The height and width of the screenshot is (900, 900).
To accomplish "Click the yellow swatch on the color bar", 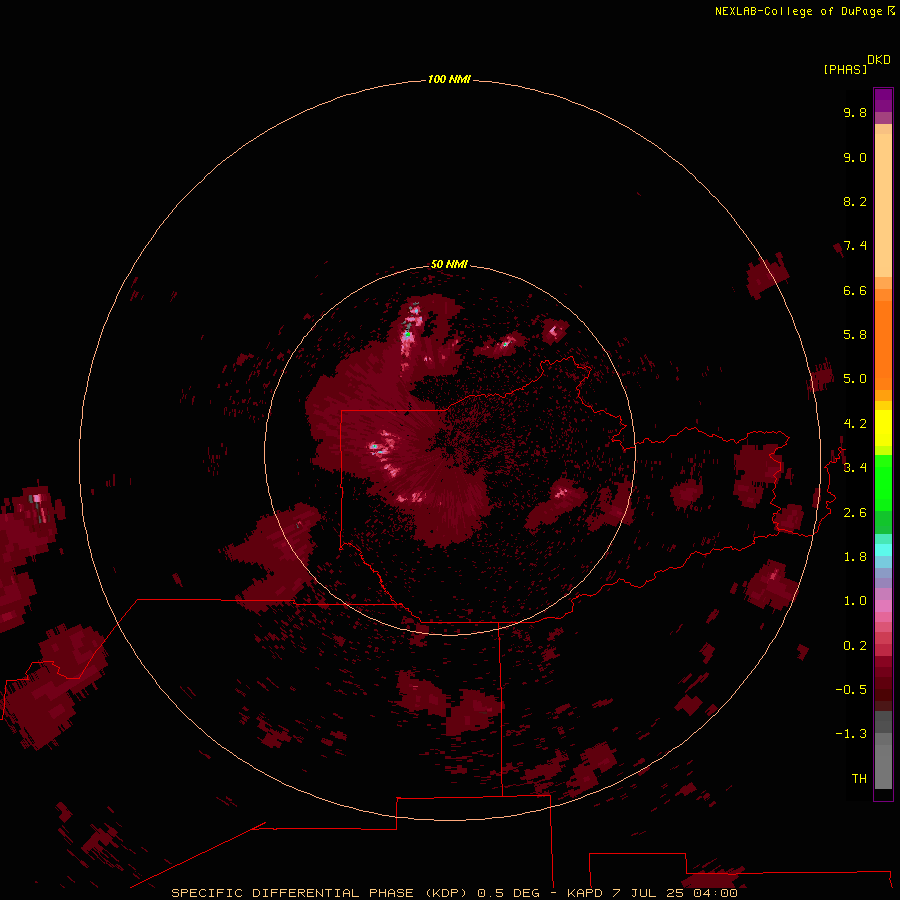I will point(883,428).
